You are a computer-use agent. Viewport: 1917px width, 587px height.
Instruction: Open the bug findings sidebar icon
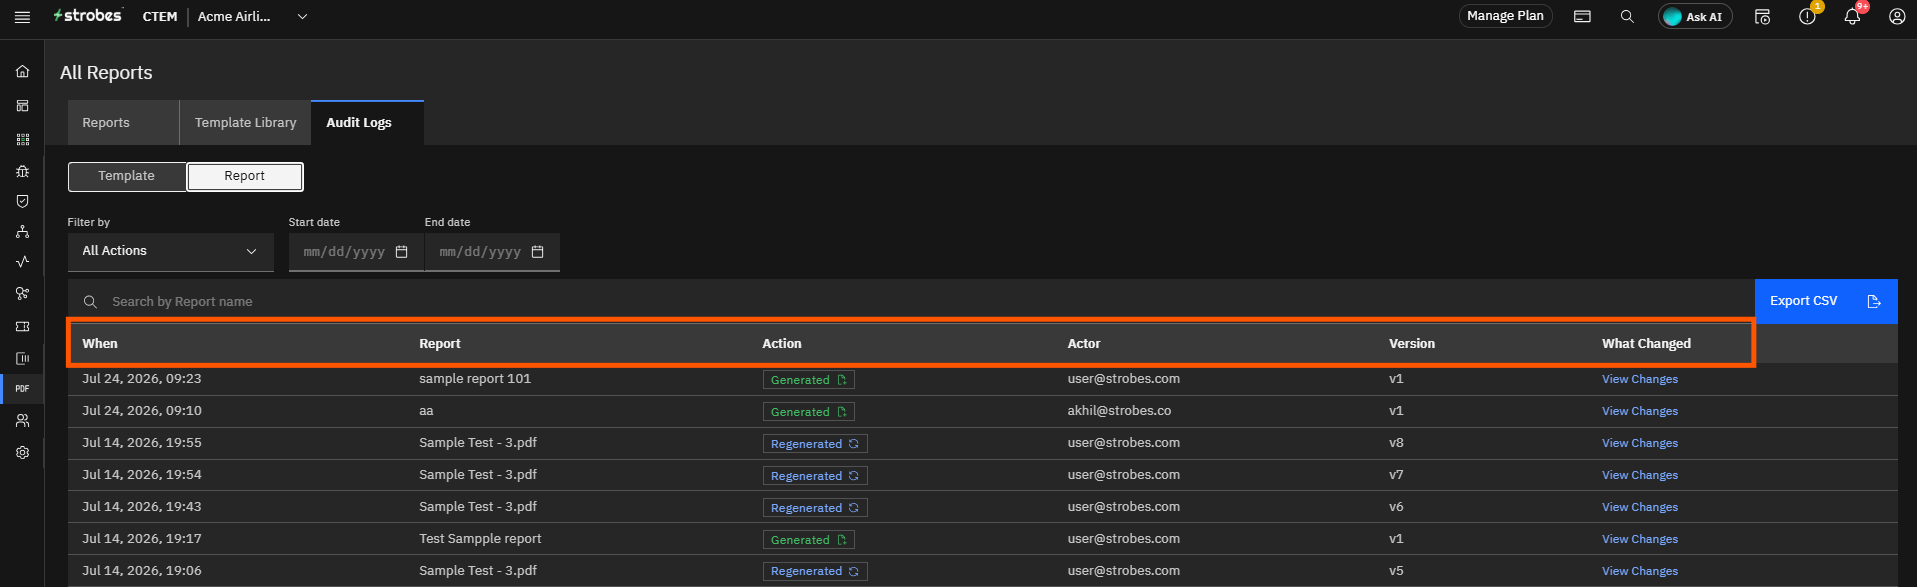click(22, 171)
